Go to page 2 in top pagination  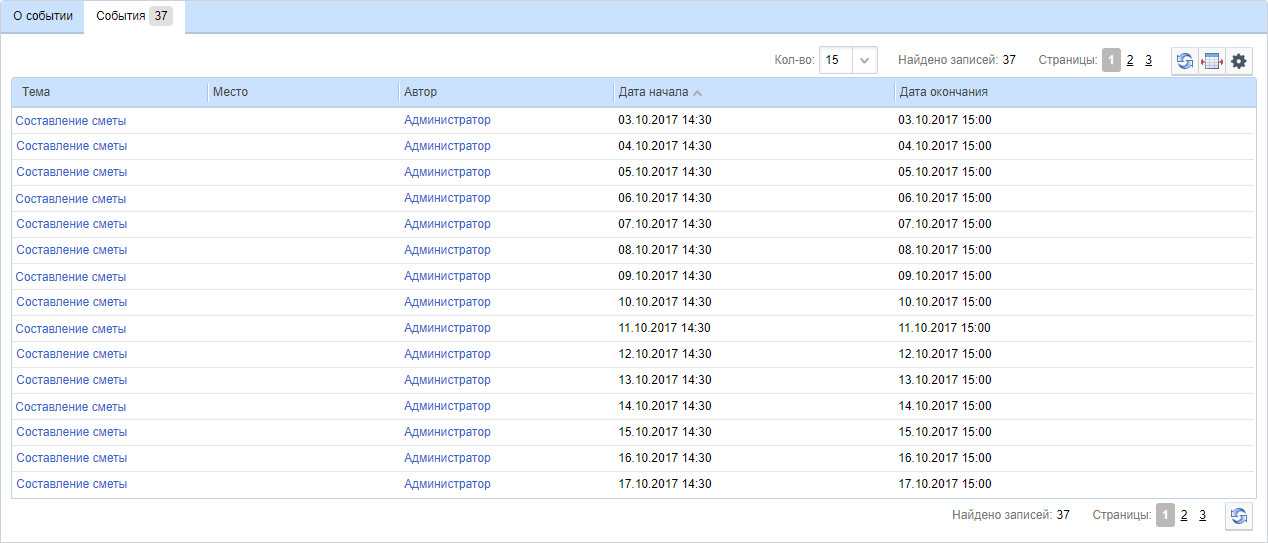click(1130, 60)
